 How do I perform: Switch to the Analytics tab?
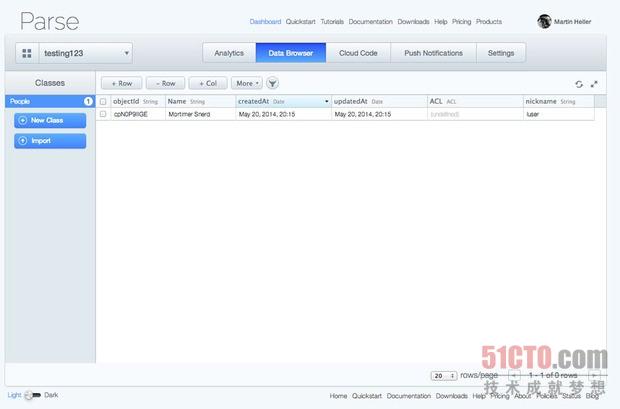(x=229, y=53)
